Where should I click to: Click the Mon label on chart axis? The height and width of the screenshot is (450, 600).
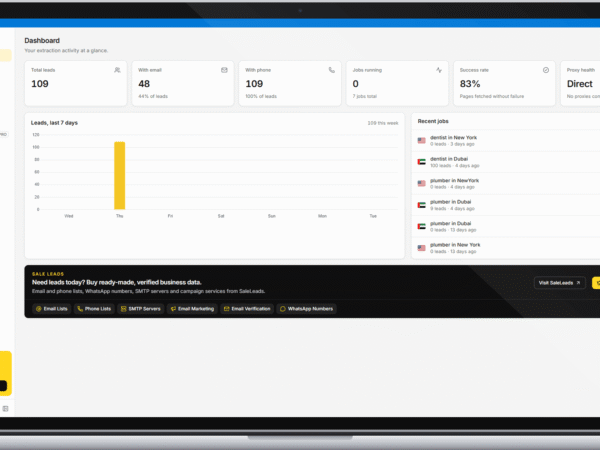[x=322, y=216]
